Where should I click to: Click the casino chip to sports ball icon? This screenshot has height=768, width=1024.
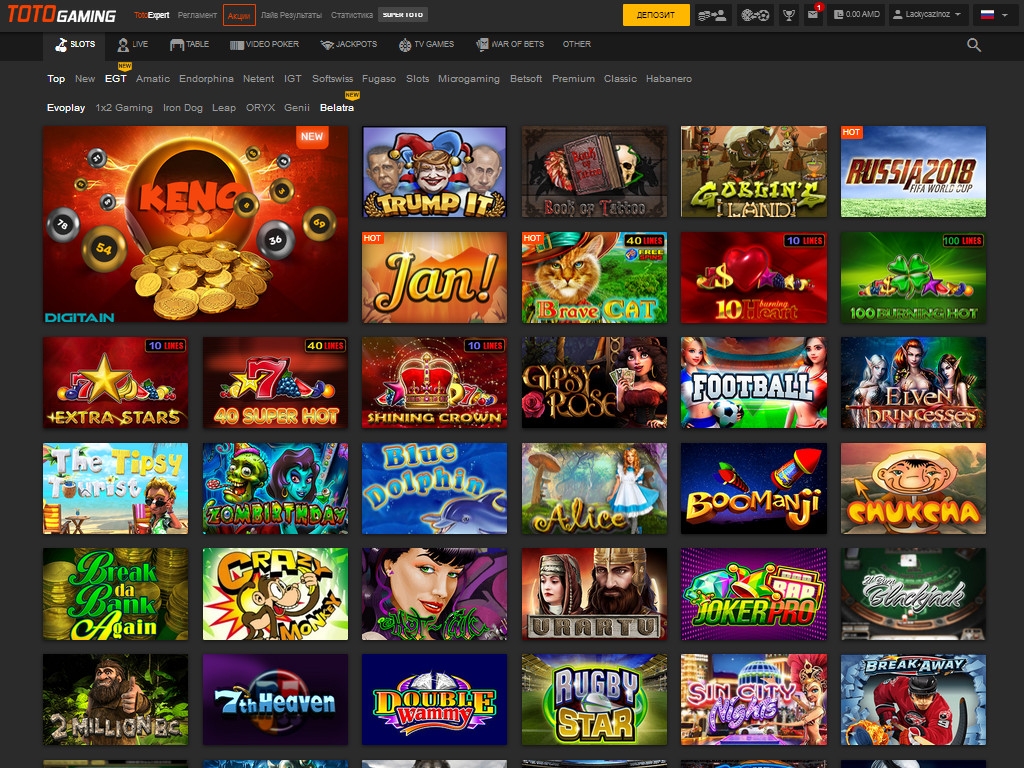pos(755,15)
